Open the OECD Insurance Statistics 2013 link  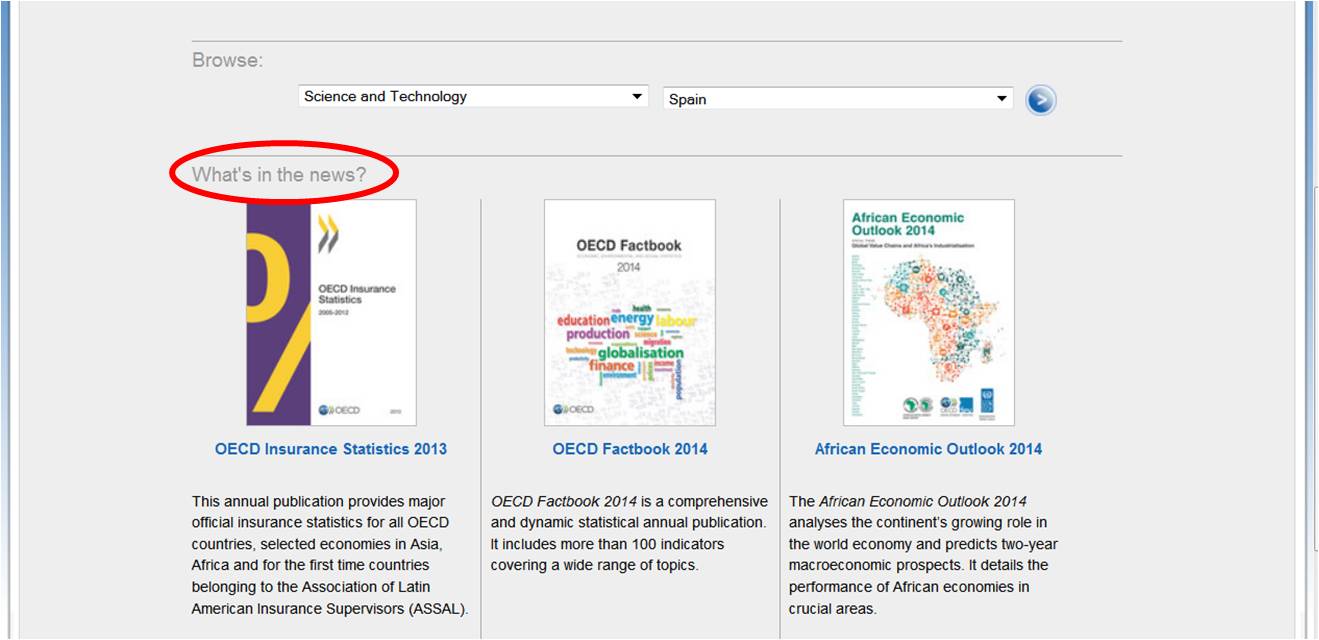pyautogui.click(x=331, y=449)
